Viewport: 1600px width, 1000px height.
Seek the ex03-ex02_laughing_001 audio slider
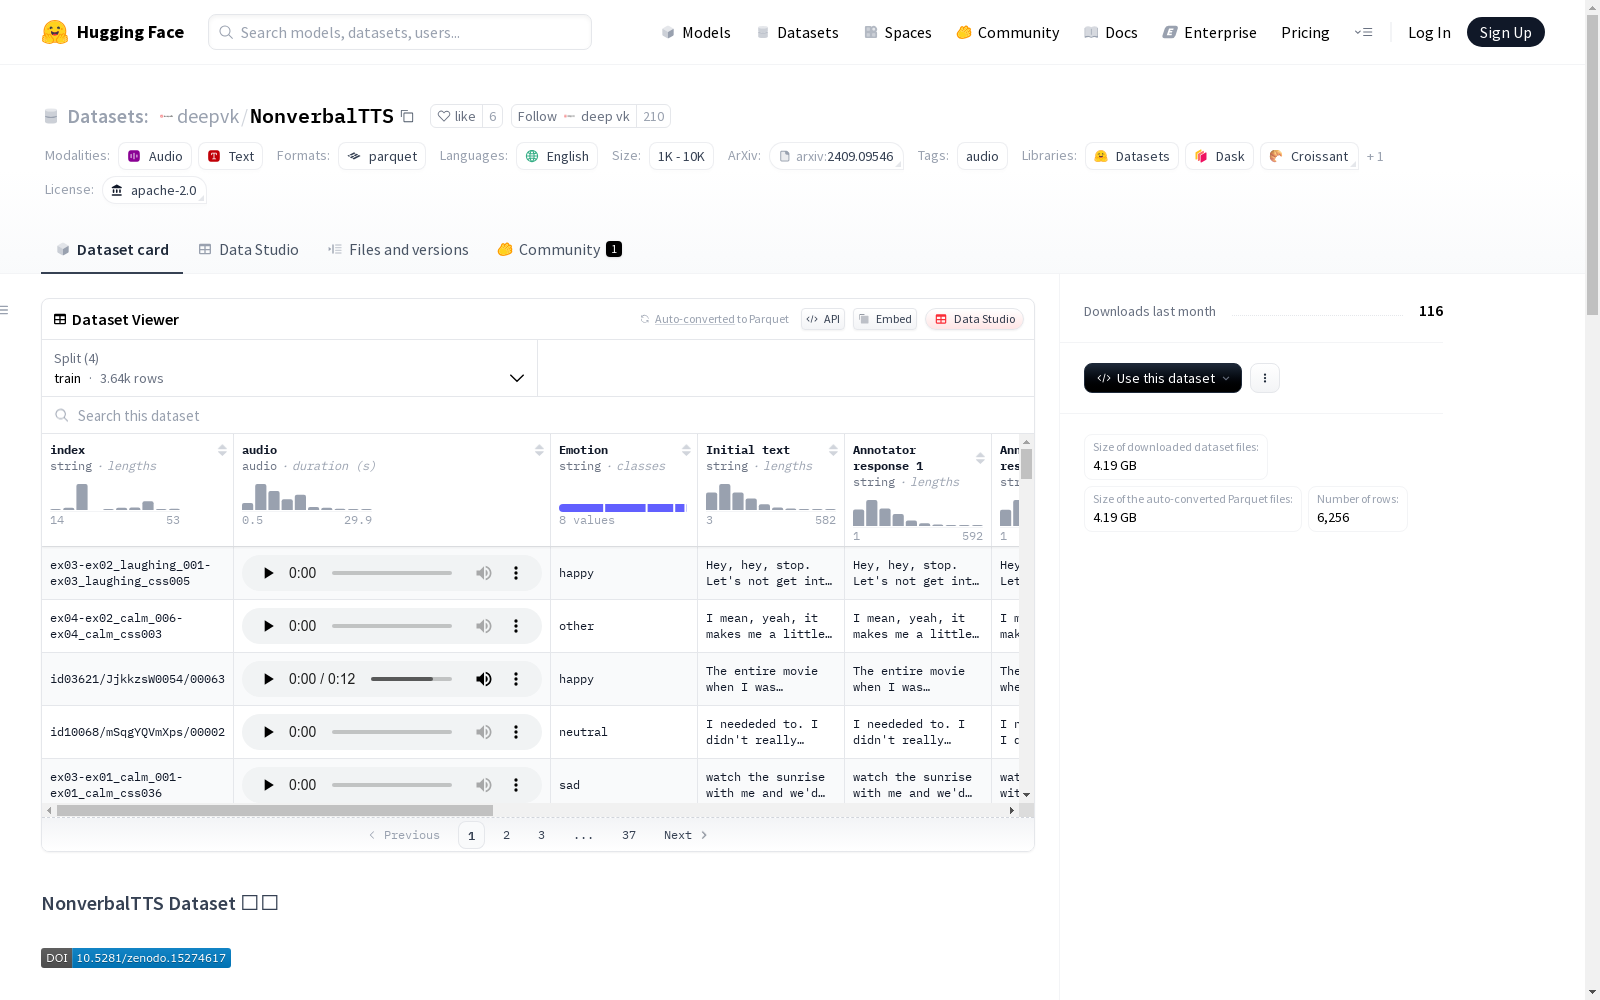[x=392, y=573]
